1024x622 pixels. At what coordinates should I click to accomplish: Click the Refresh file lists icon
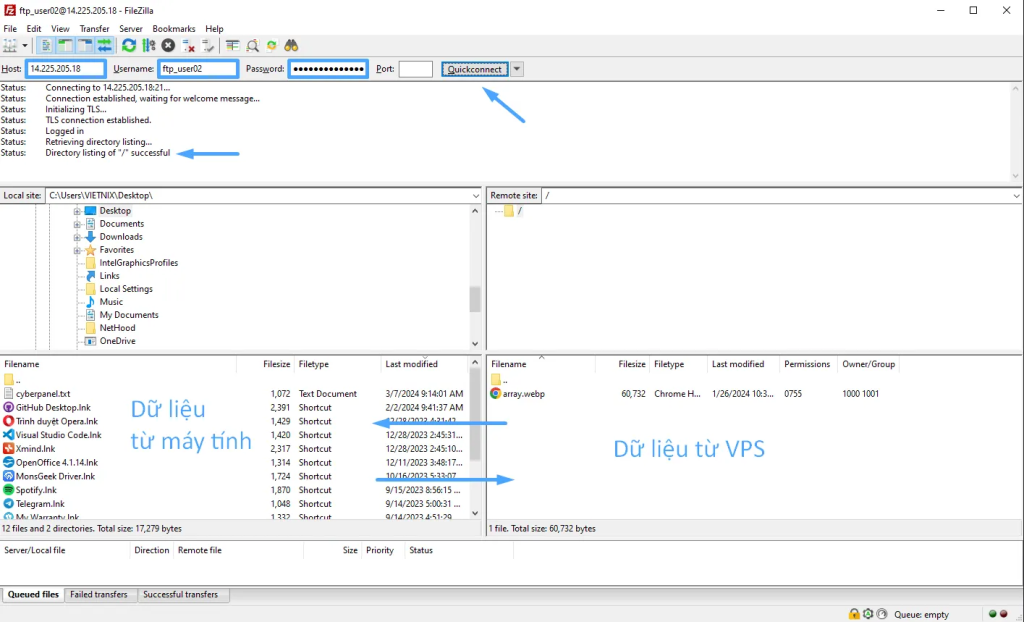click(x=129, y=46)
